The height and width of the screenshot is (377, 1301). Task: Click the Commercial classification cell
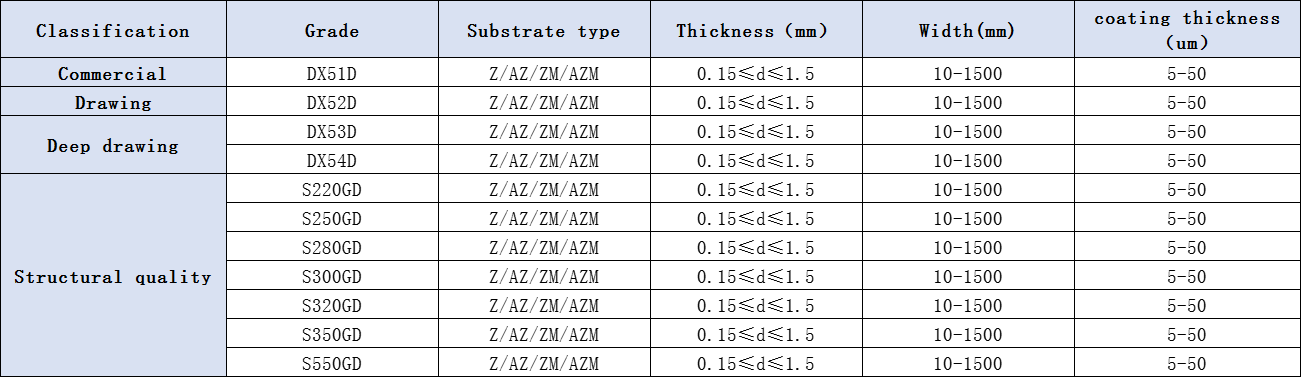(113, 73)
